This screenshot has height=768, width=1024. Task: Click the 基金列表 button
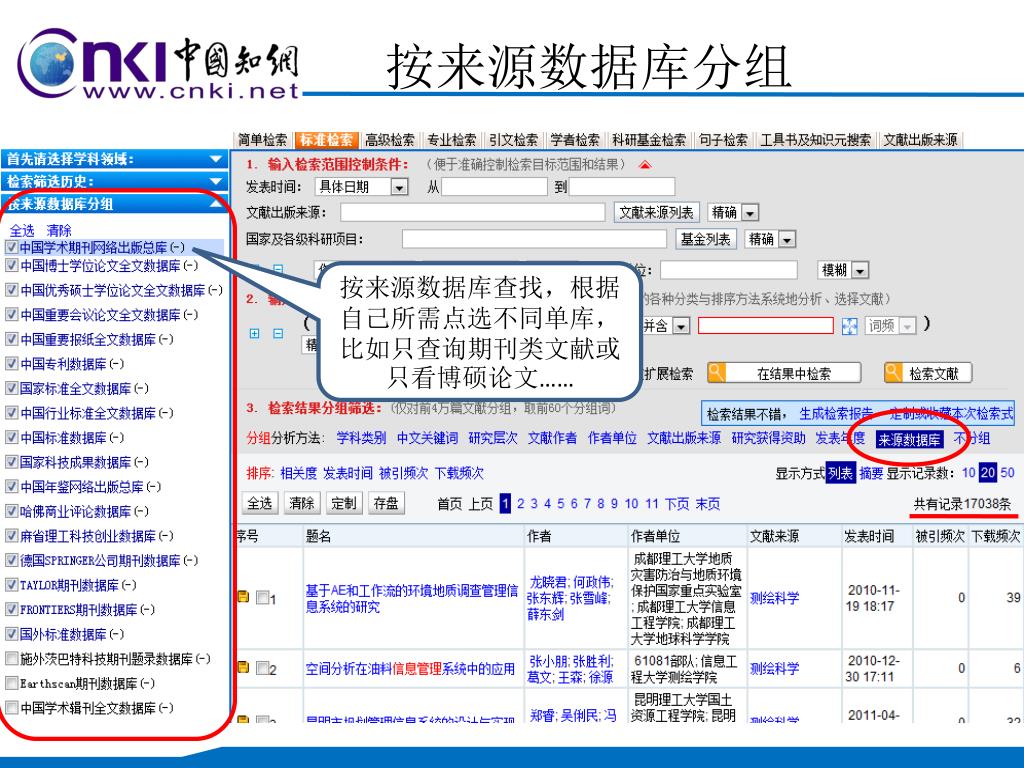[705, 239]
